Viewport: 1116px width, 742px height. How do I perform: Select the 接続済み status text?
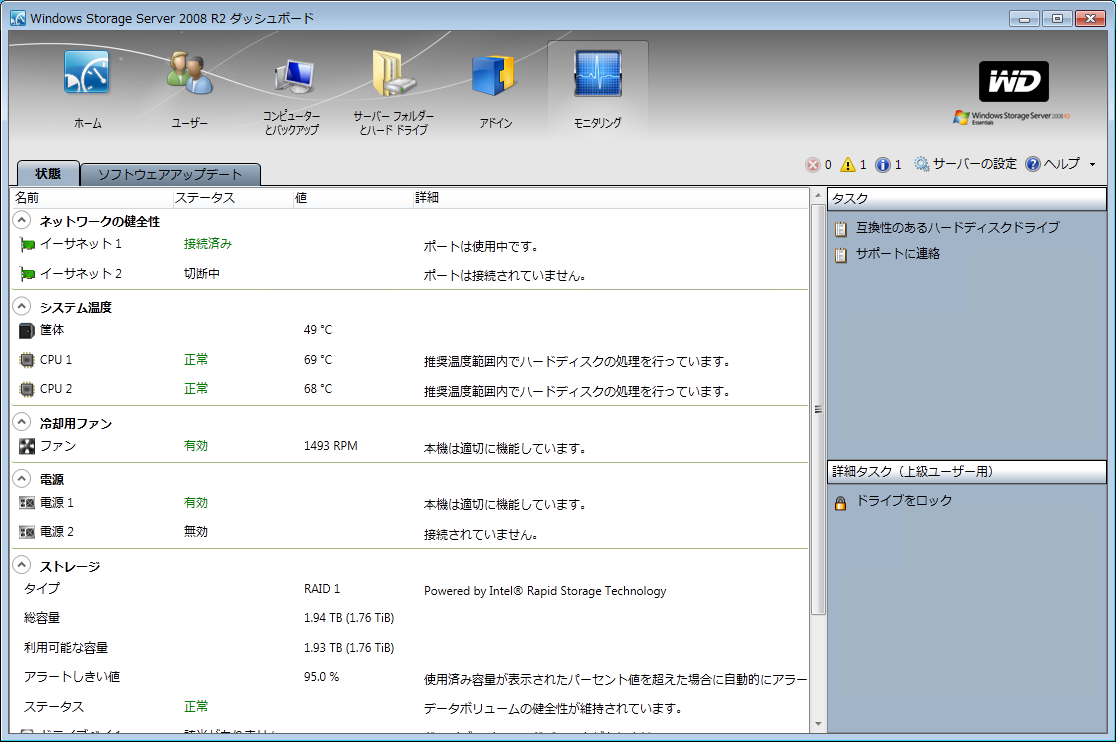tap(208, 244)
